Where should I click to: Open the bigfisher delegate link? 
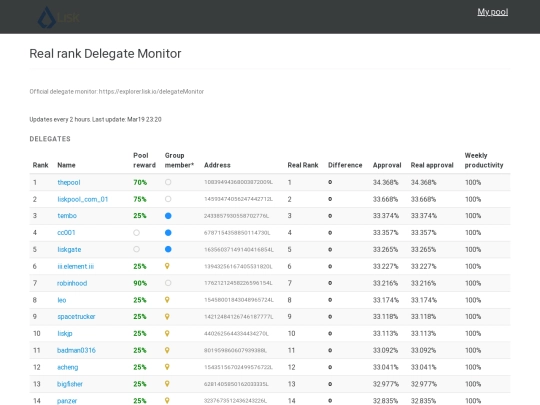(70, 384)
